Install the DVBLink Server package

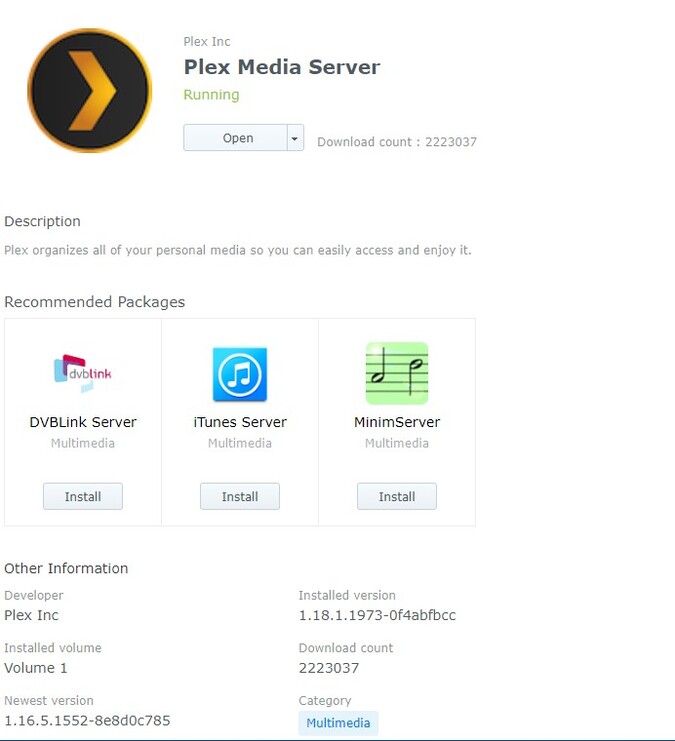[83, 496]
